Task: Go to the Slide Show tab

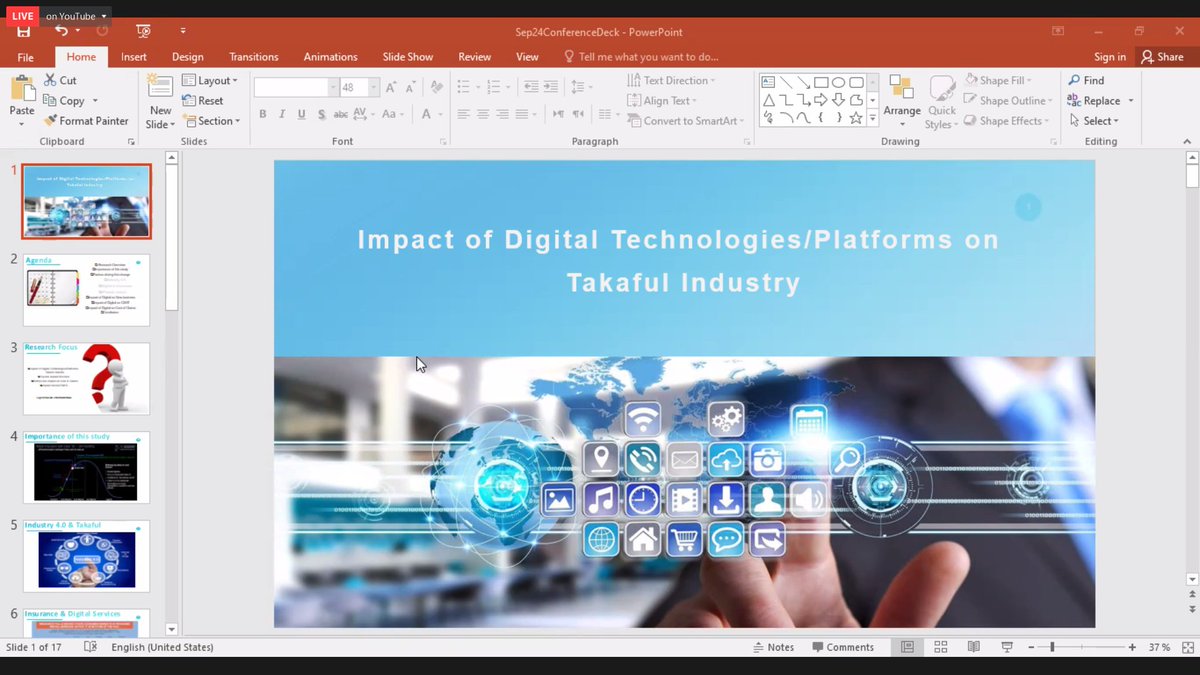Action: click(408, 57)
